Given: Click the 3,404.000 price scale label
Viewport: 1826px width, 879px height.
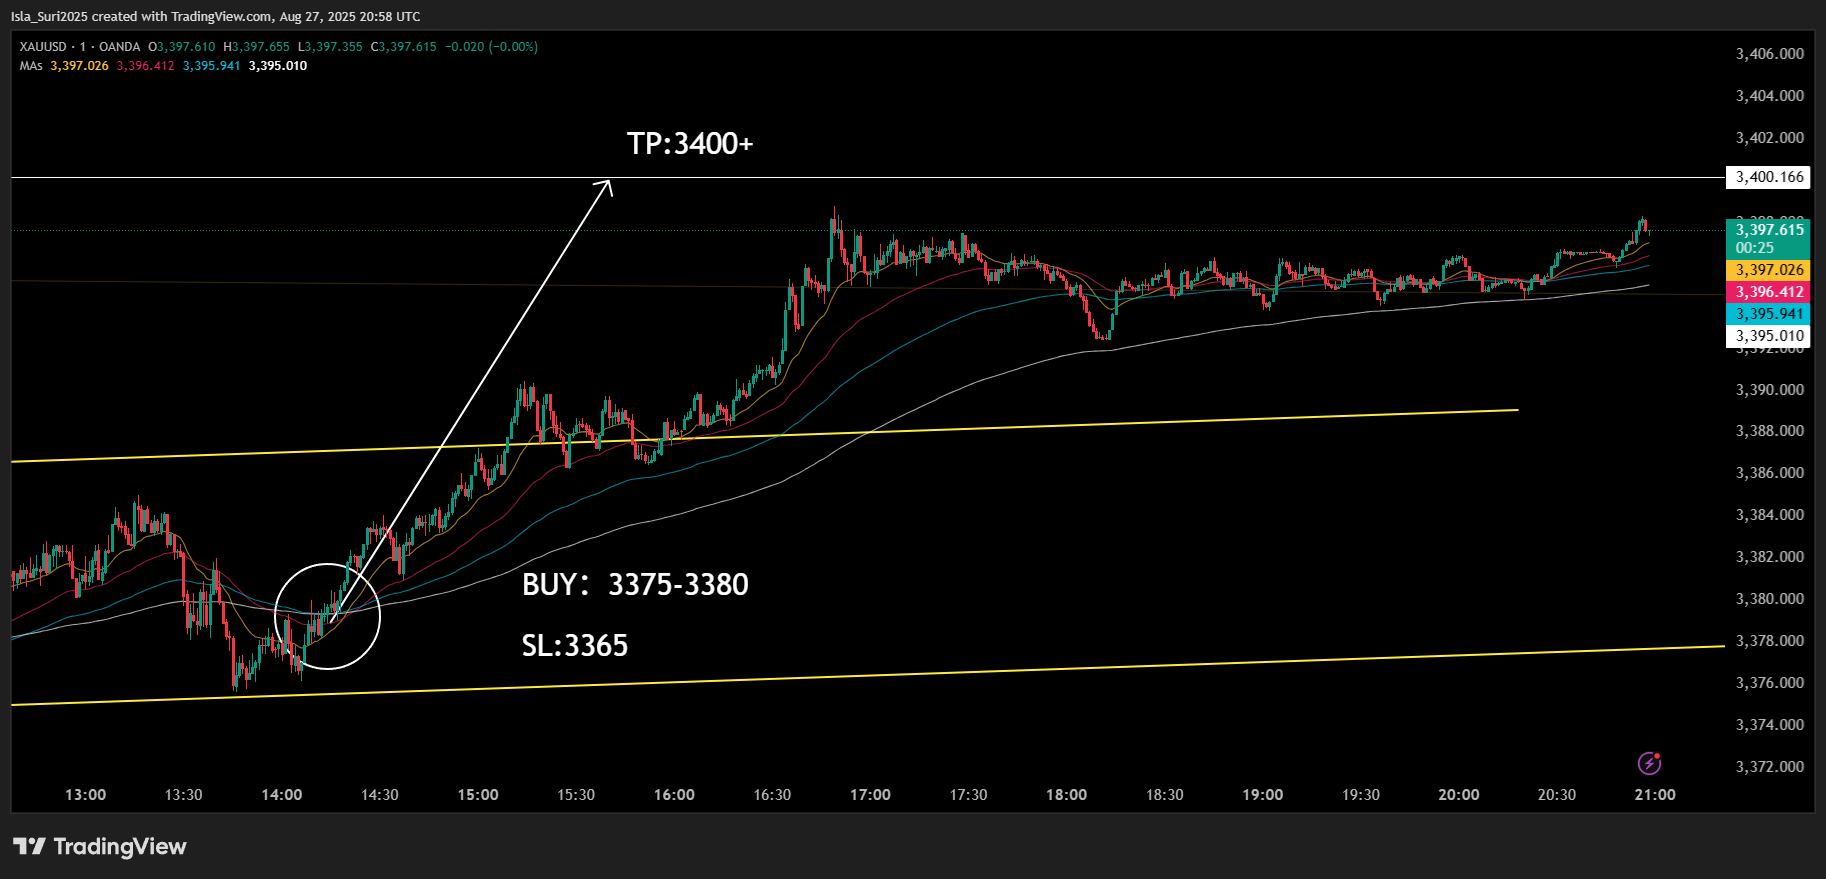Looking at the screenshot, I should 1770,96.
